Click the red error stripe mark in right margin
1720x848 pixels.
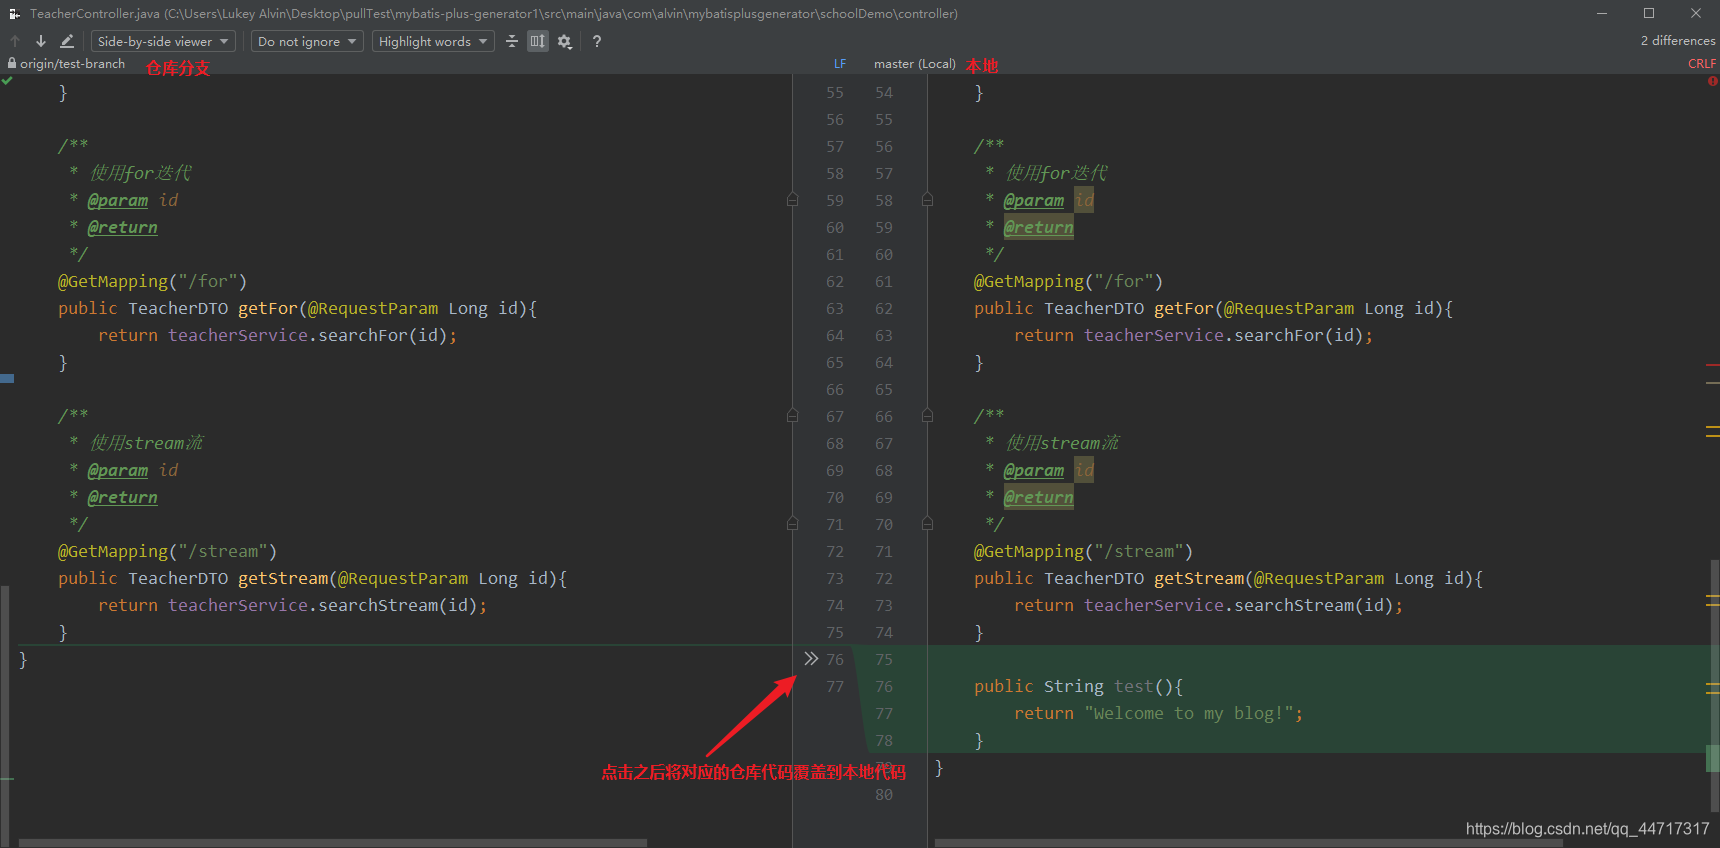pyautogui.click(x=1712, y=366)
